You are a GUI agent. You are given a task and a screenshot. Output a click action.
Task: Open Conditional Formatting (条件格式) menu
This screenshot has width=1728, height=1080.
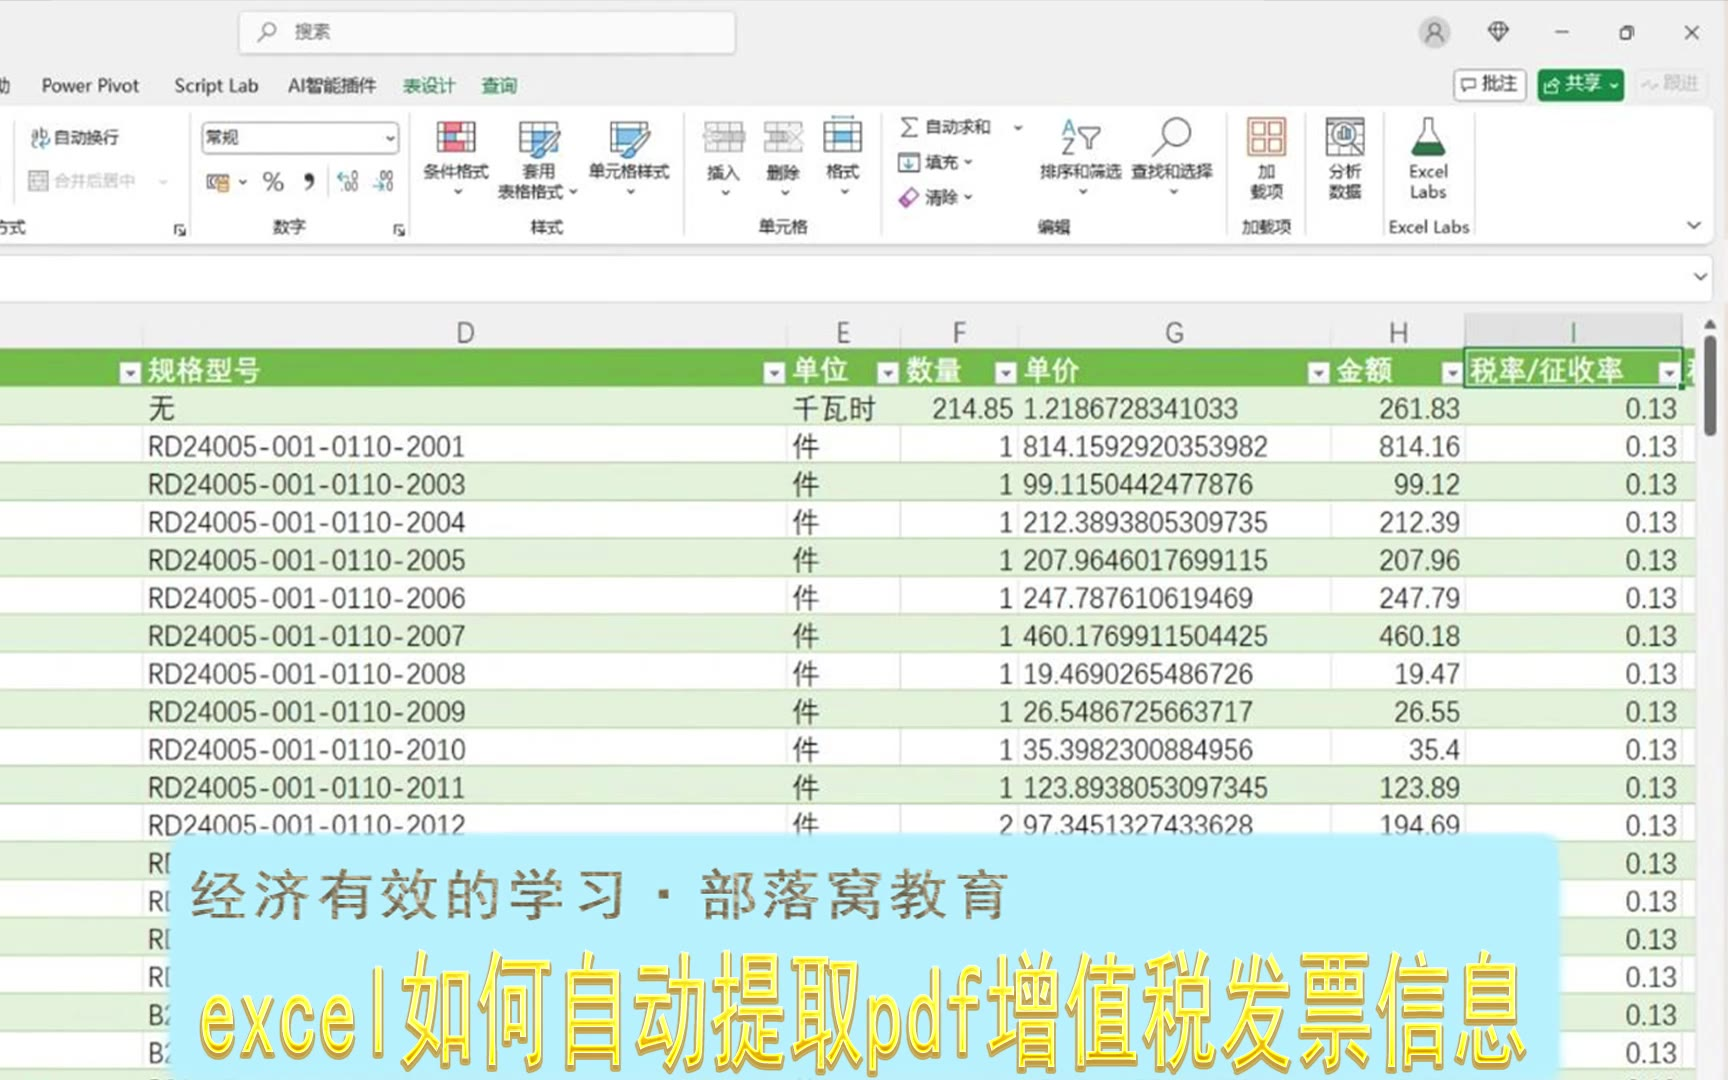click(456, 150)
